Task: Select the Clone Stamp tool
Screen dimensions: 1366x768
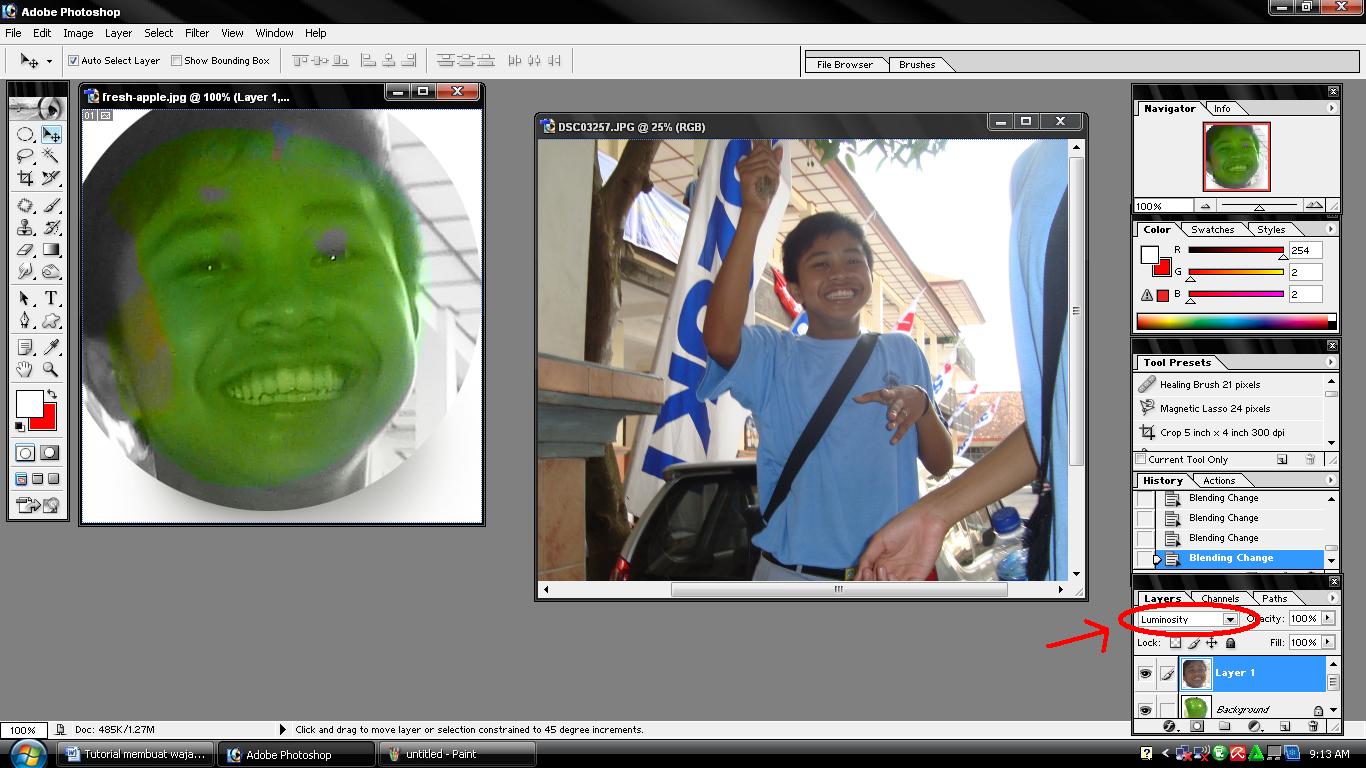Action: coord(25,227)
